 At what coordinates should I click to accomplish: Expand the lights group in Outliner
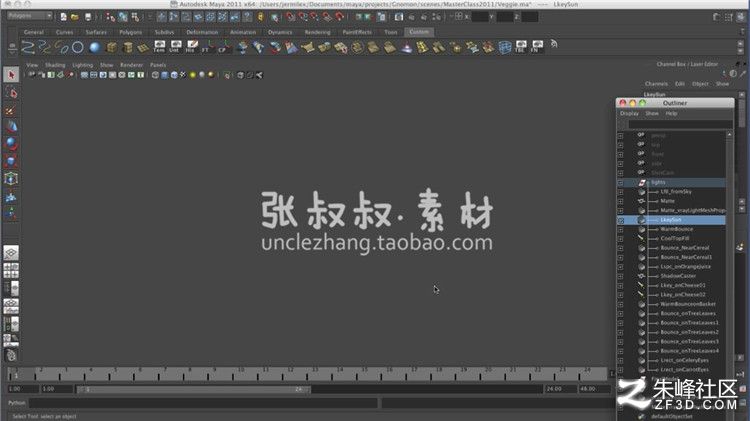(620, 183)
